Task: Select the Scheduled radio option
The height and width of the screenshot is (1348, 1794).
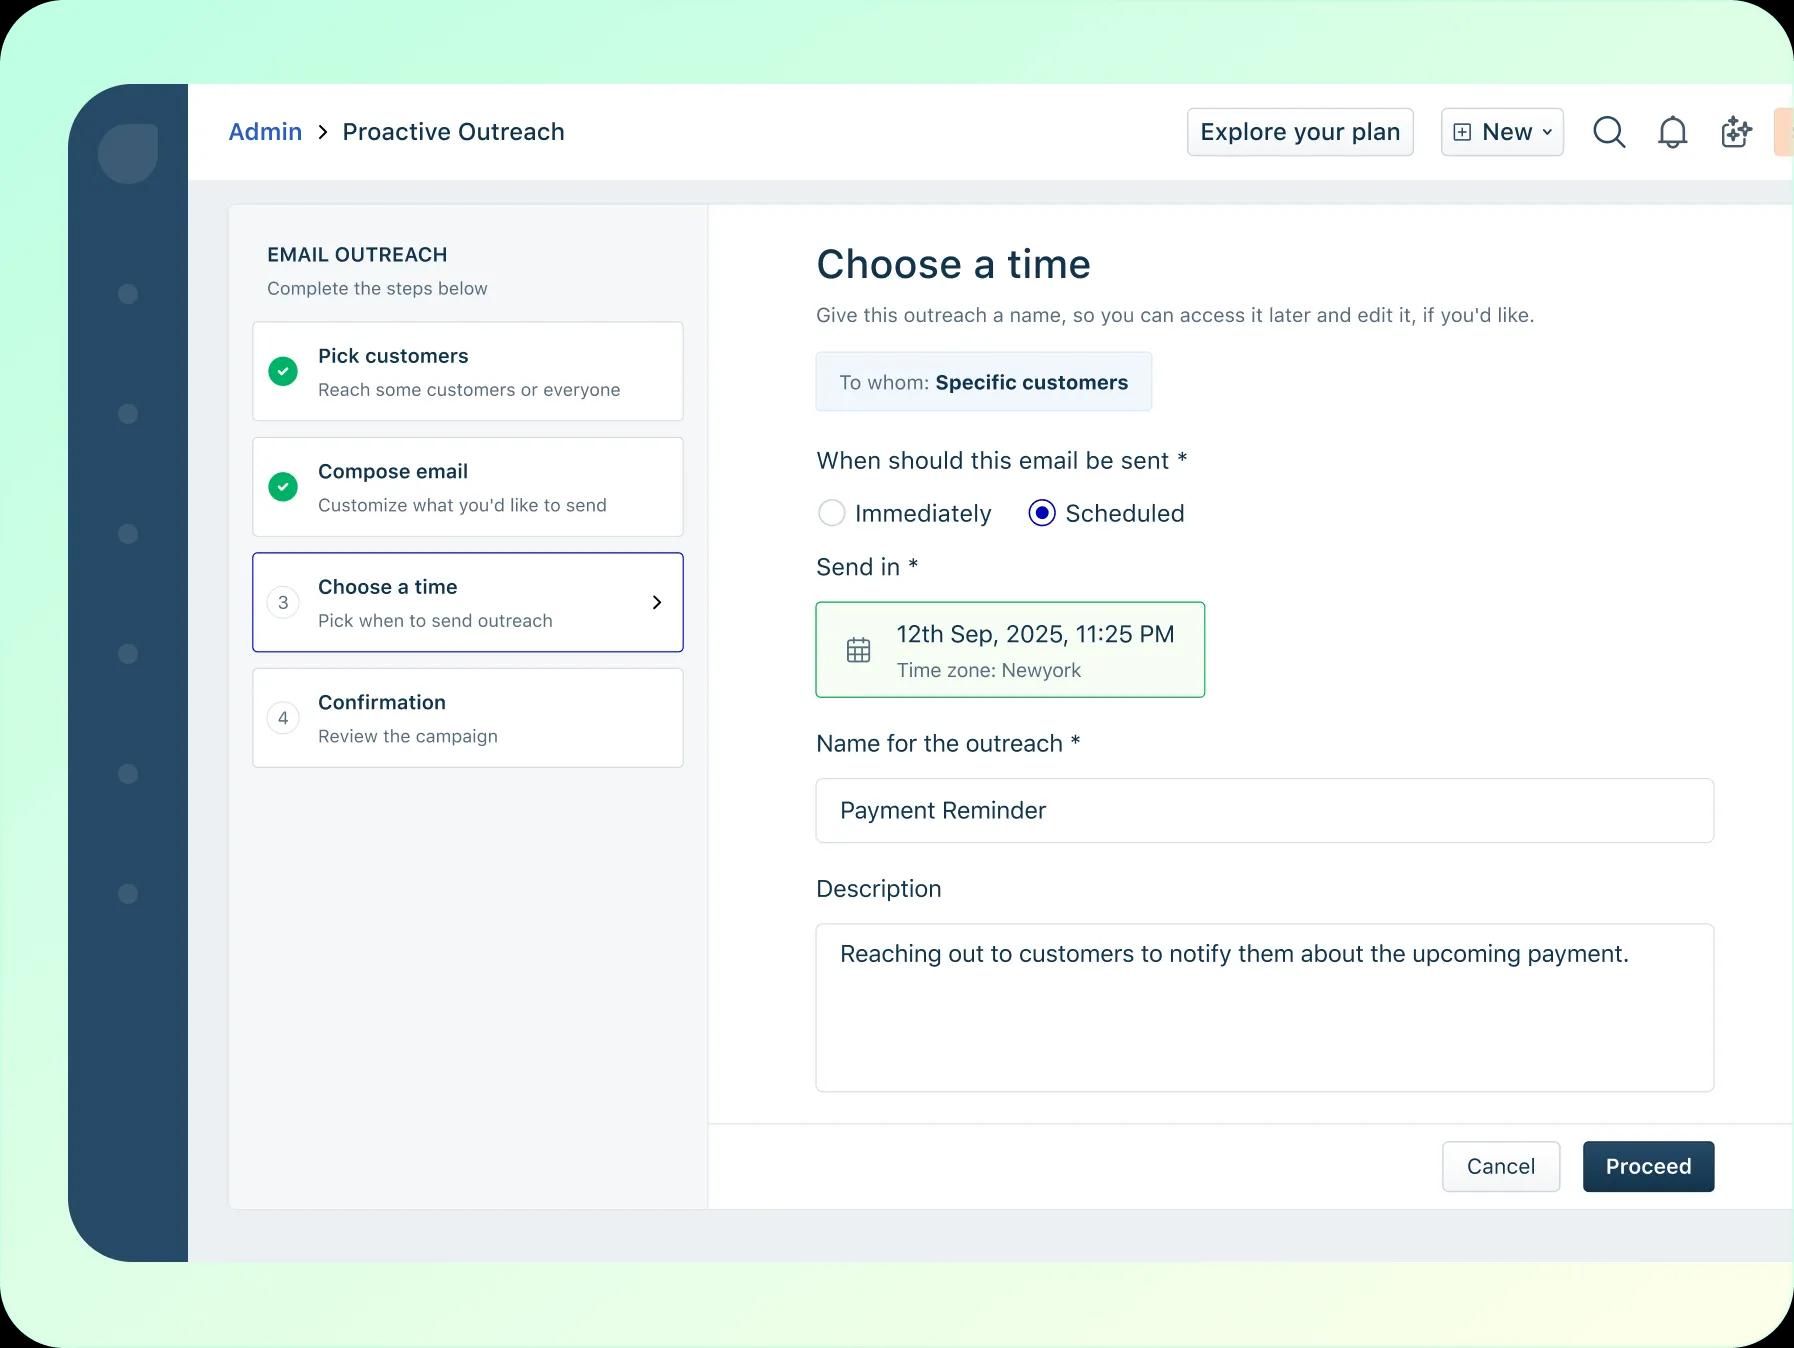Action: point(1041,513)
